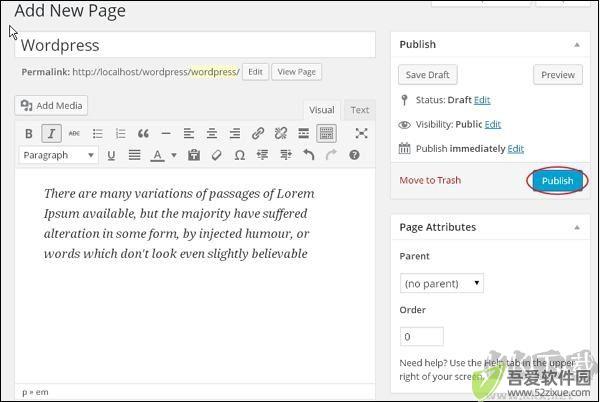Screen dimensions: 600x402
Task: Edit the permalink slug
Action: pyautogui.click(x=255, y=72)
